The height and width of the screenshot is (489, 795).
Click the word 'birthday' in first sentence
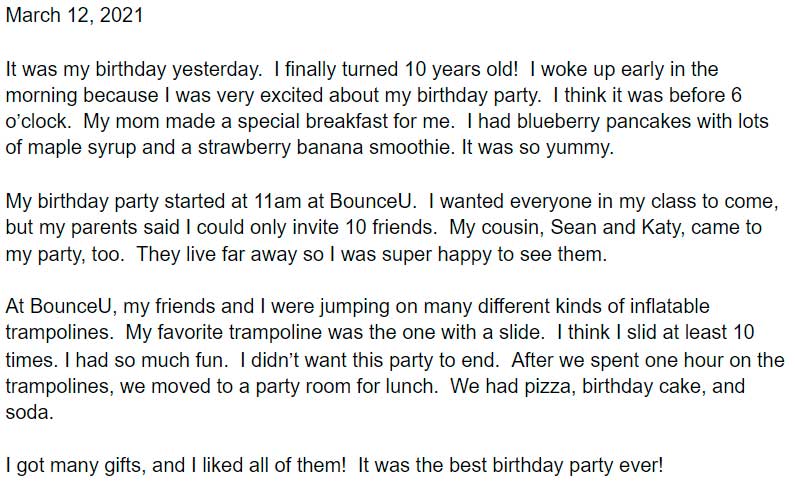[131, 69]
